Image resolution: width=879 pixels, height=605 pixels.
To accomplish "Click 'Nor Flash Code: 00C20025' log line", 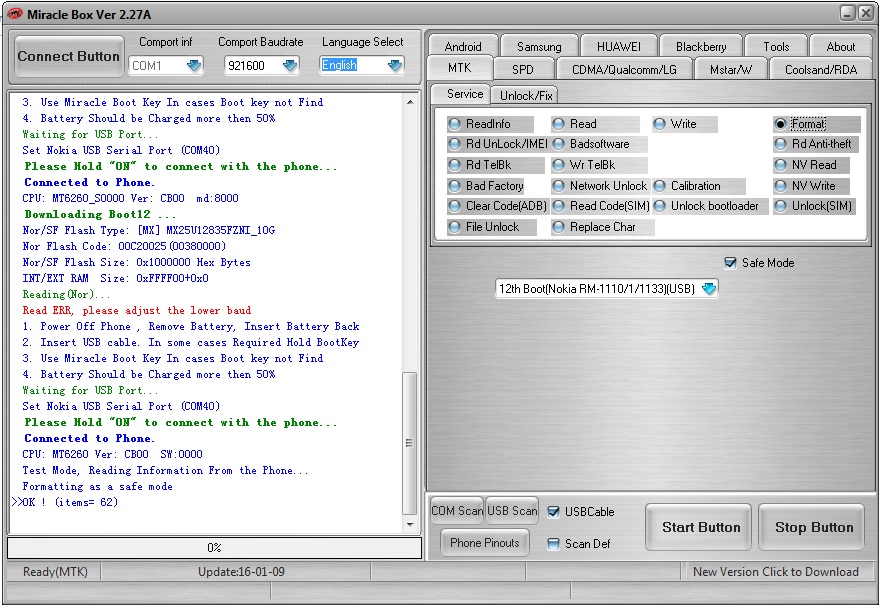I will click(124, 246).
